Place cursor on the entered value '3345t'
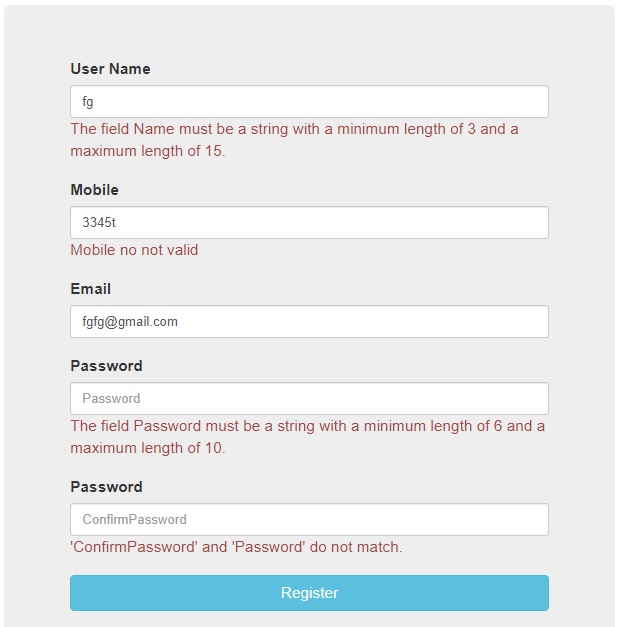 99,223
